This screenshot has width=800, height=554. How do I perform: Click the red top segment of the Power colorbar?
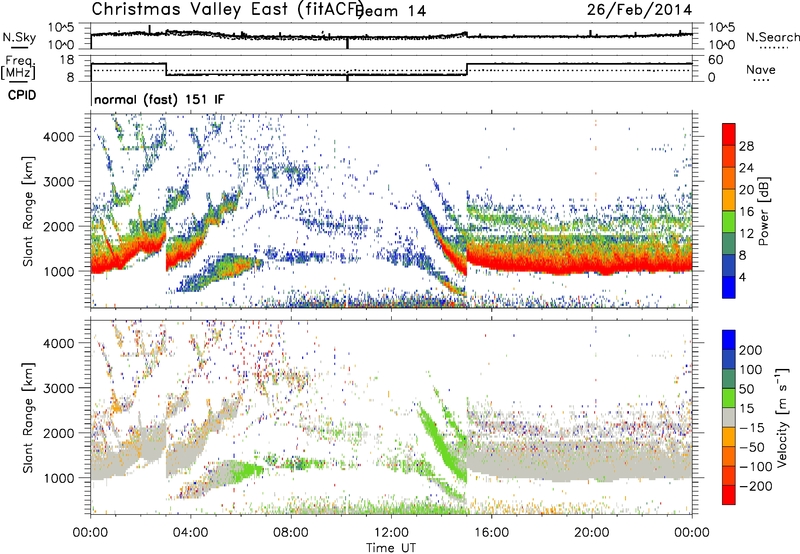click(x=729, y=134)
